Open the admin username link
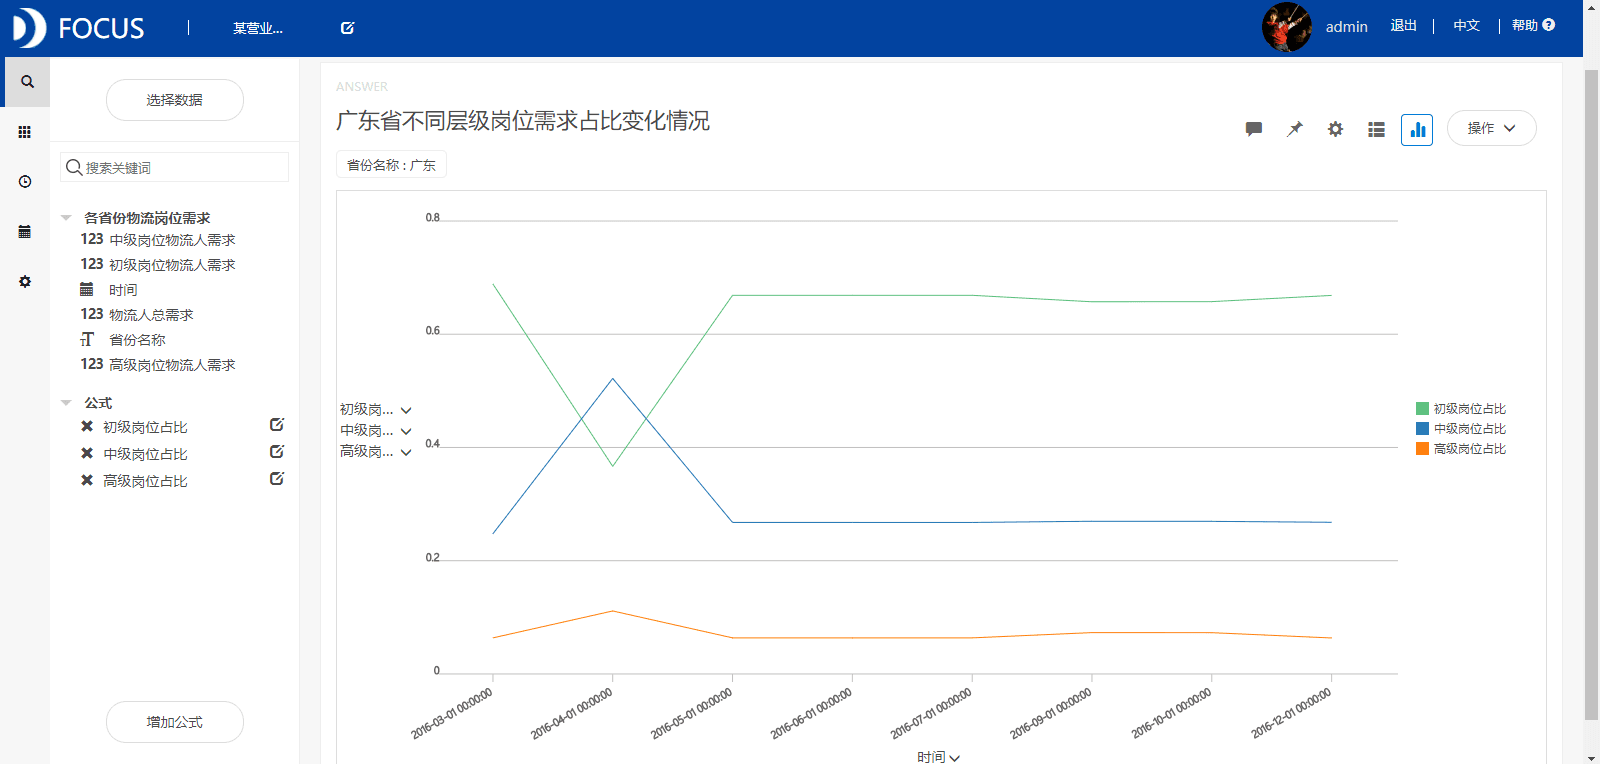Screen dimensions: 1600x764 [x=1346, y=27]
